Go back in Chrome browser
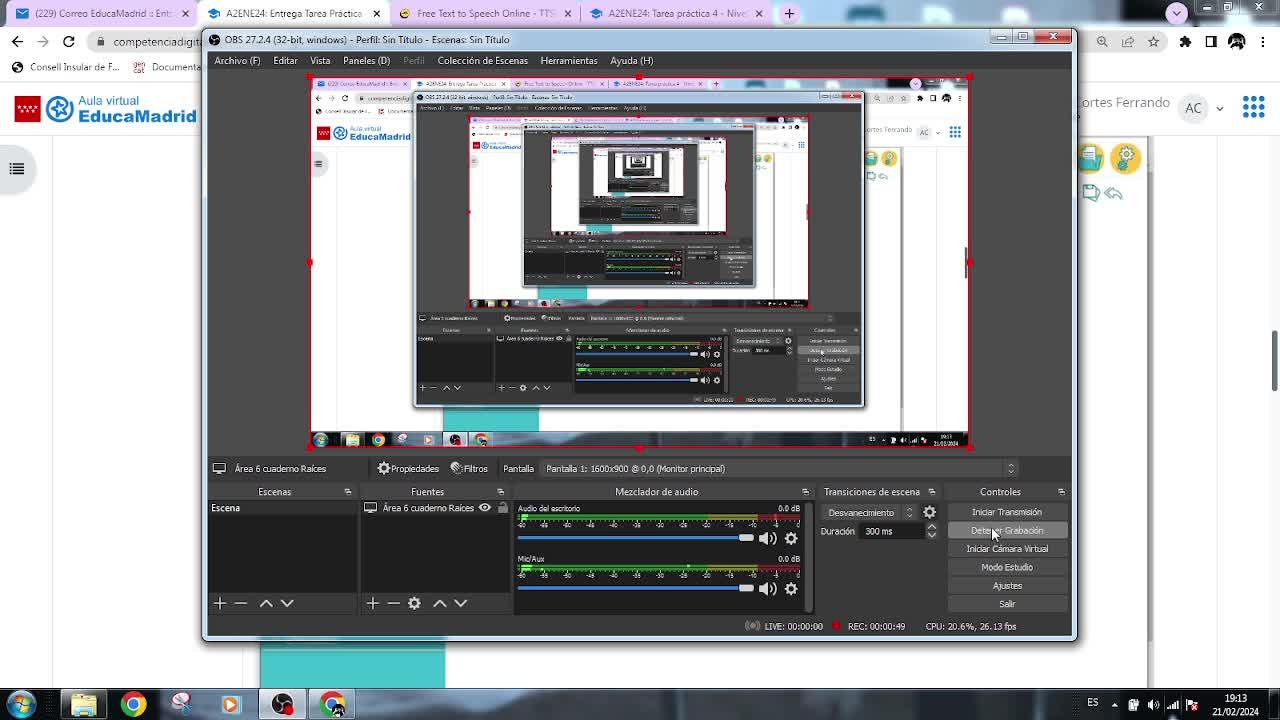 [17, 42]
